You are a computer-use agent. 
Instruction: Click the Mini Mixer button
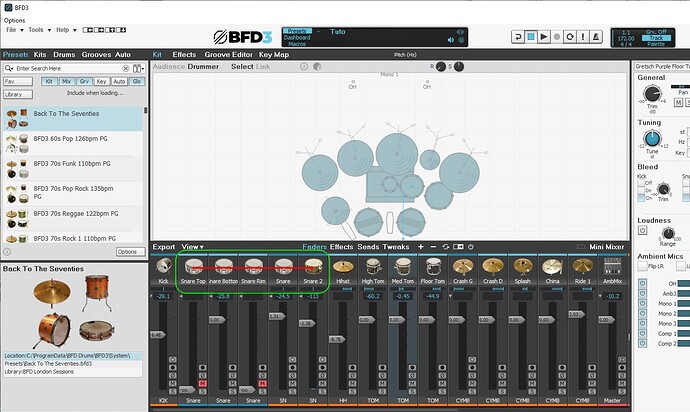coord(606,247)
